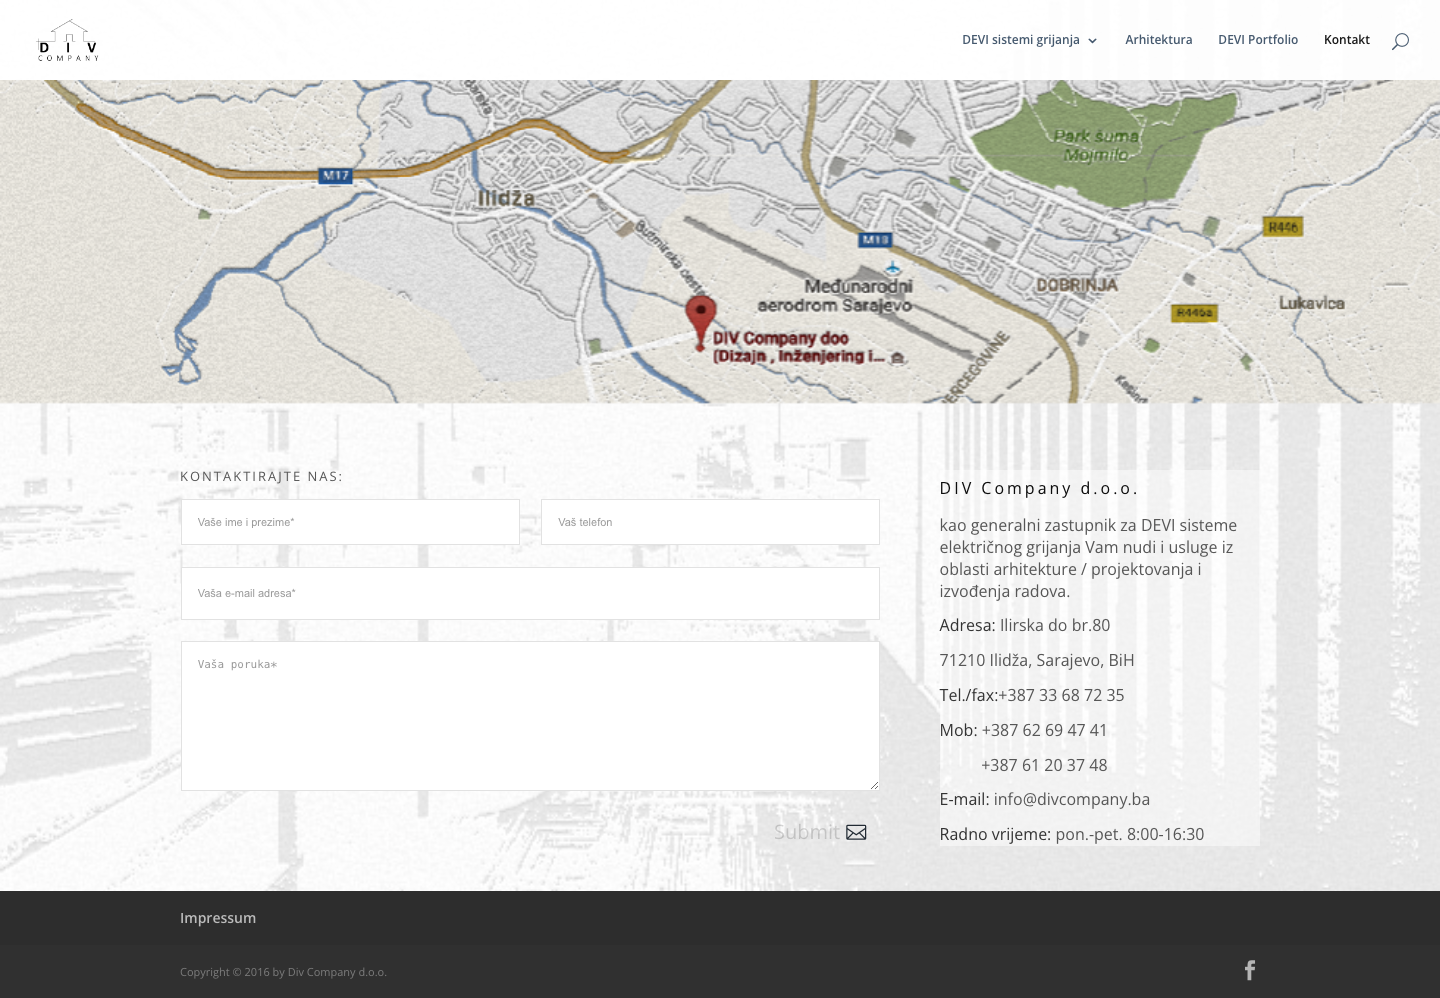Open the Impressum link
This screenshot has width=1440, height=998.
[x=218, y=918]
